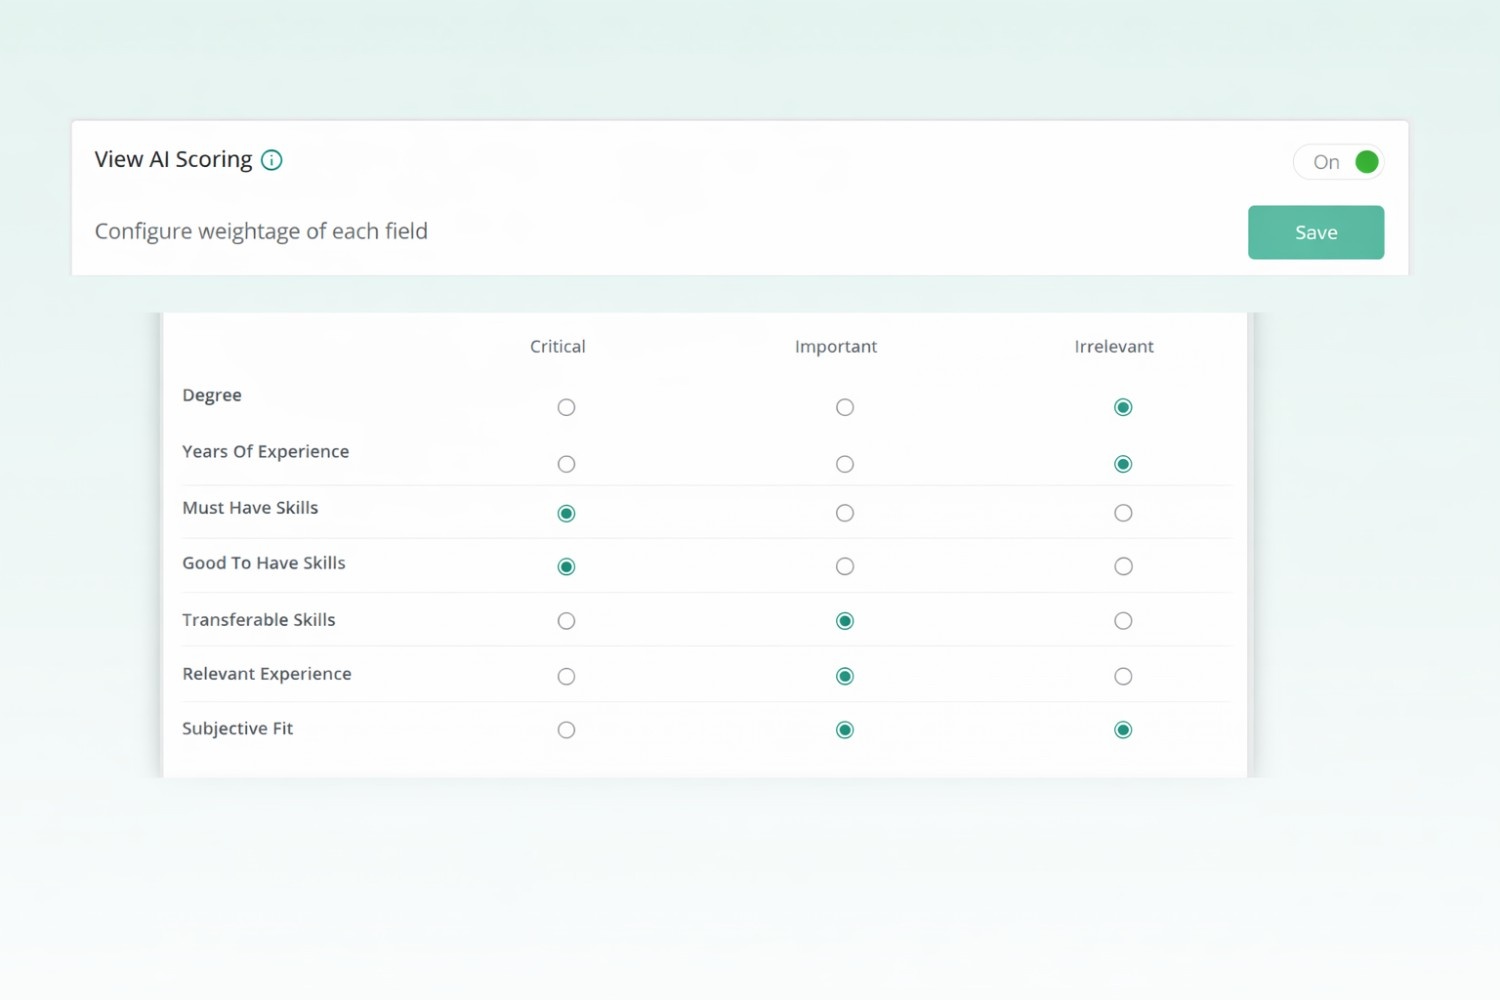Save the weightage configuration

pos(1315,232)
